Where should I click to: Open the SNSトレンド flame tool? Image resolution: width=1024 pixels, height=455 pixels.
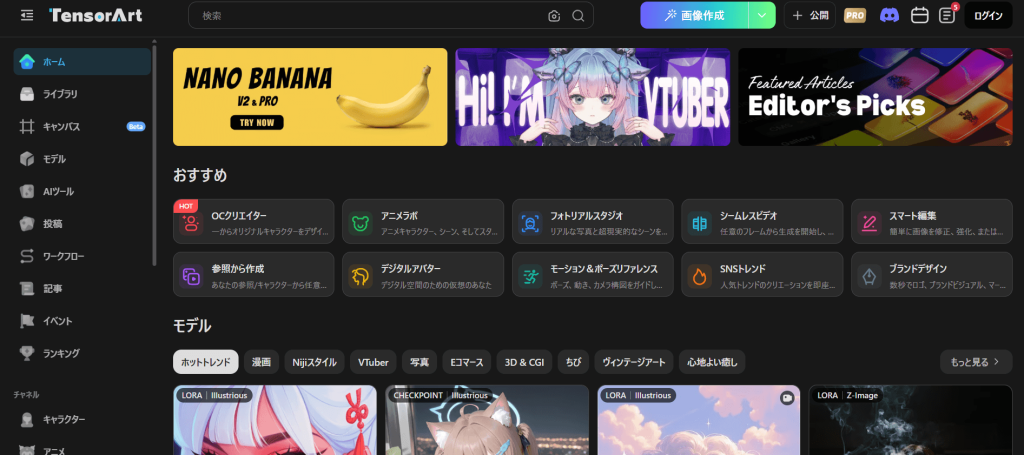762,275
